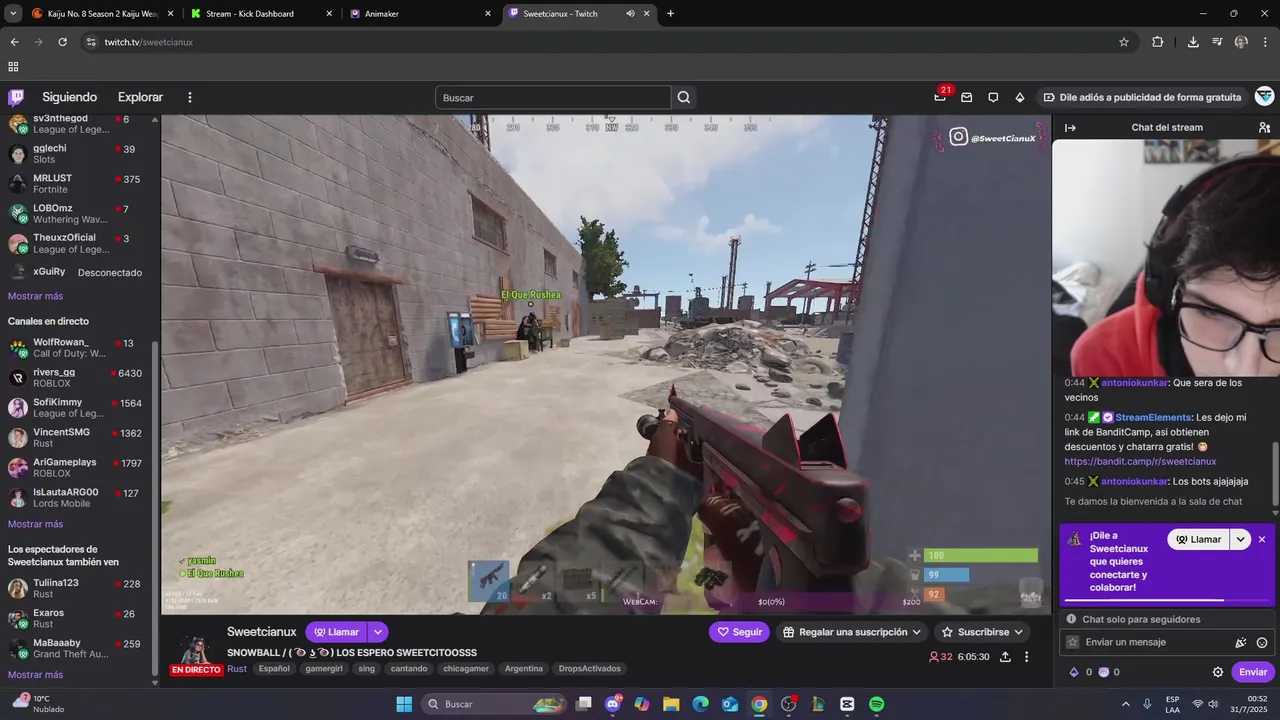Viewport: 1280px width, 720px height.
Task: Collapse the stream chat panel
Action: coord(1070,128)
